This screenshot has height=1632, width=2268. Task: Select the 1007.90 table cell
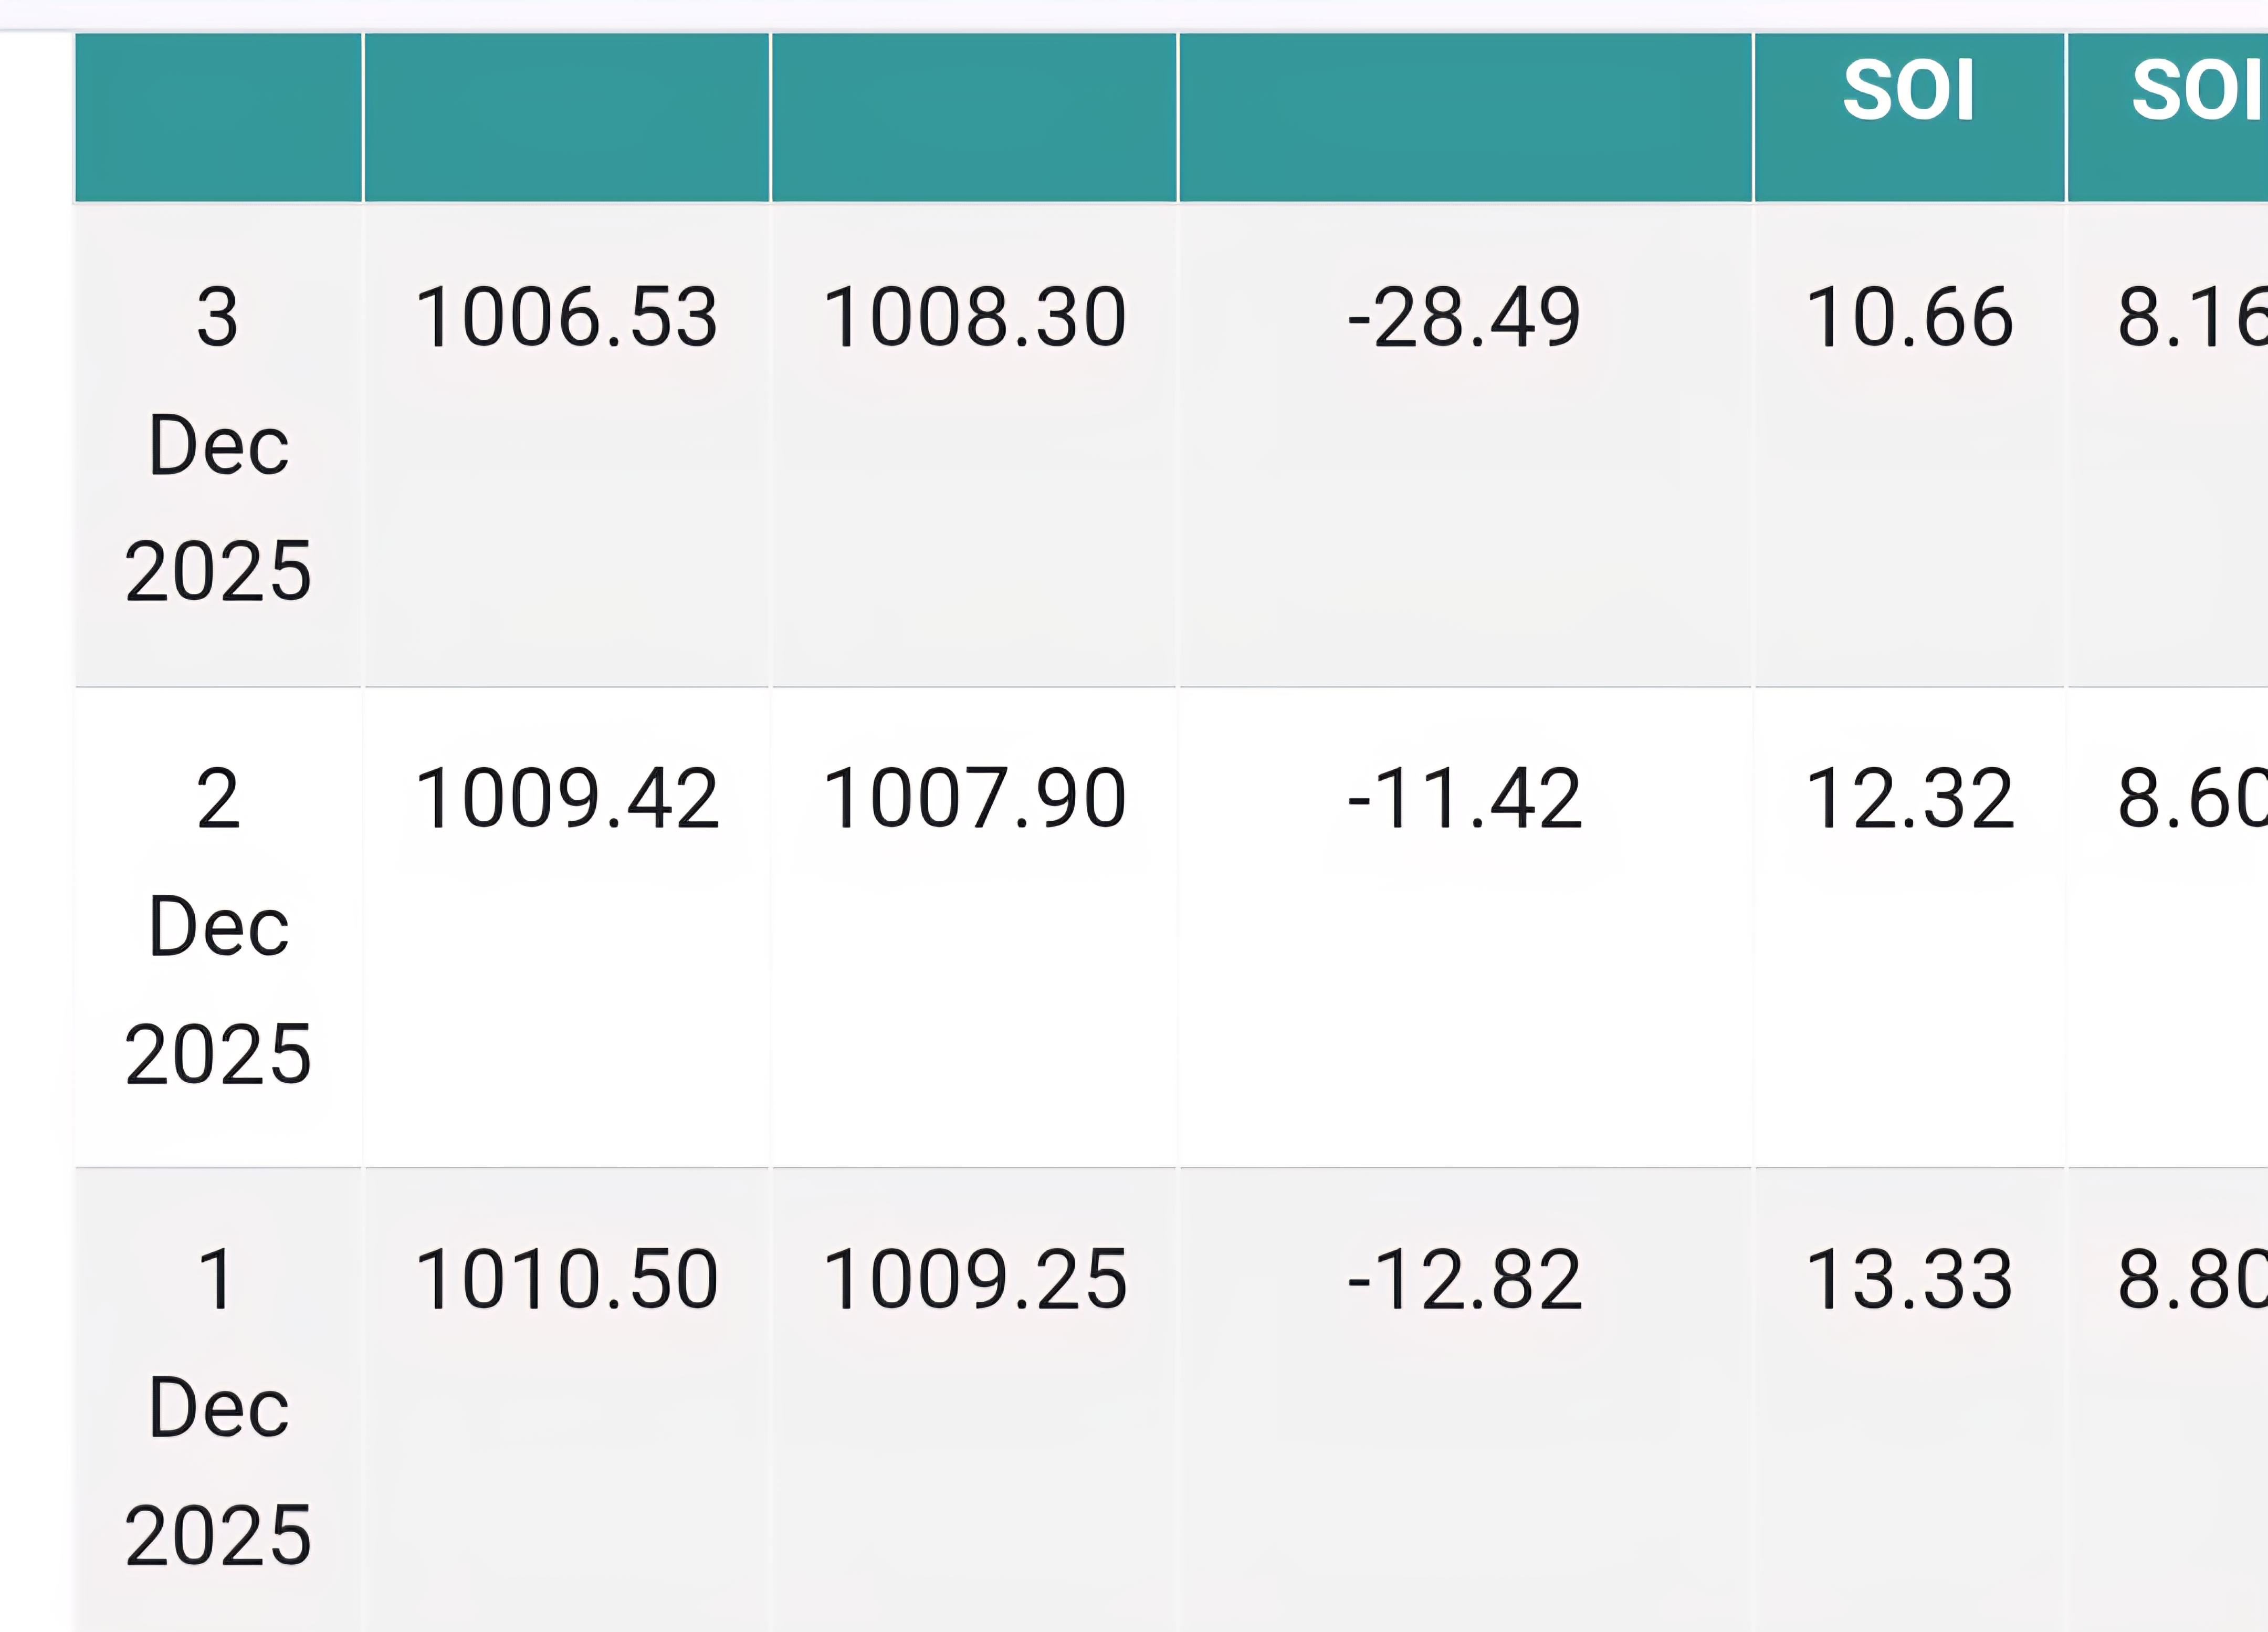[974, 799]
